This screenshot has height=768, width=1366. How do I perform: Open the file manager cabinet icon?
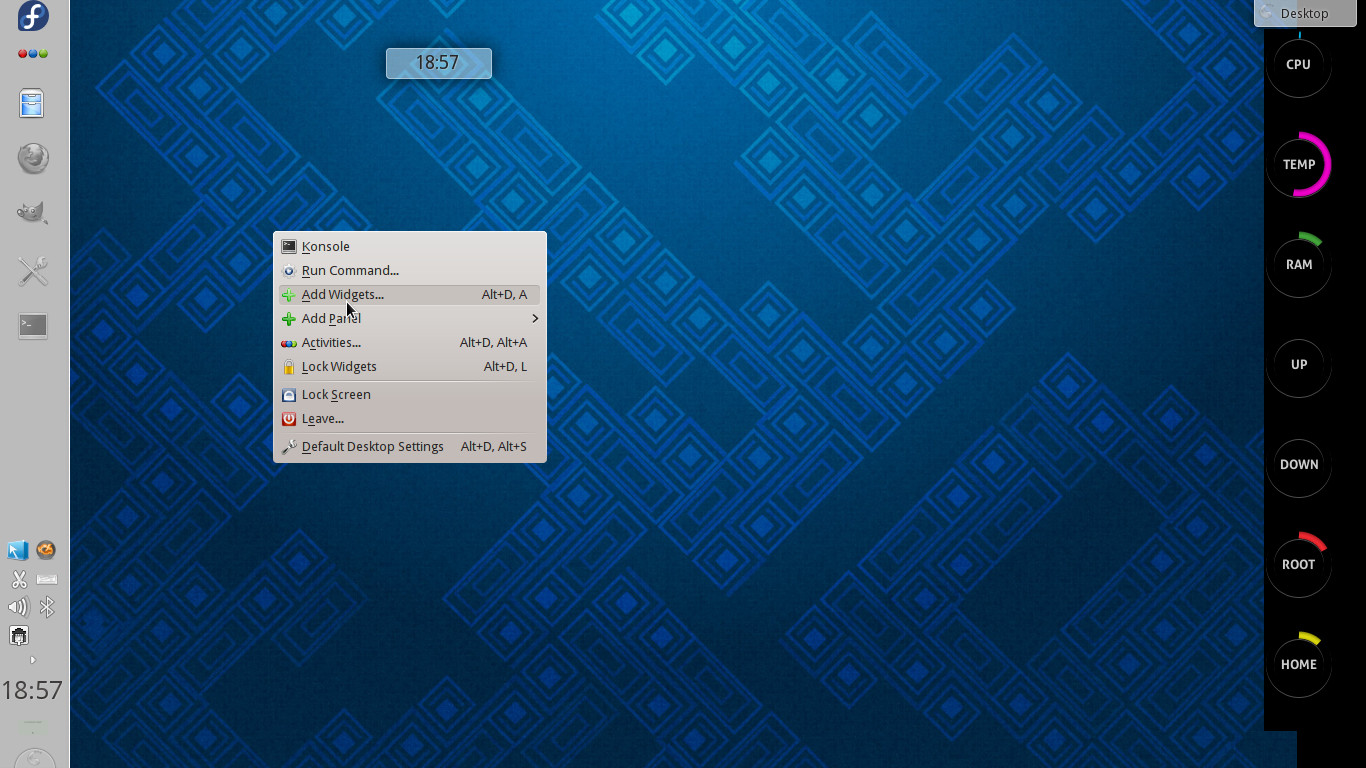coord(32,104)
